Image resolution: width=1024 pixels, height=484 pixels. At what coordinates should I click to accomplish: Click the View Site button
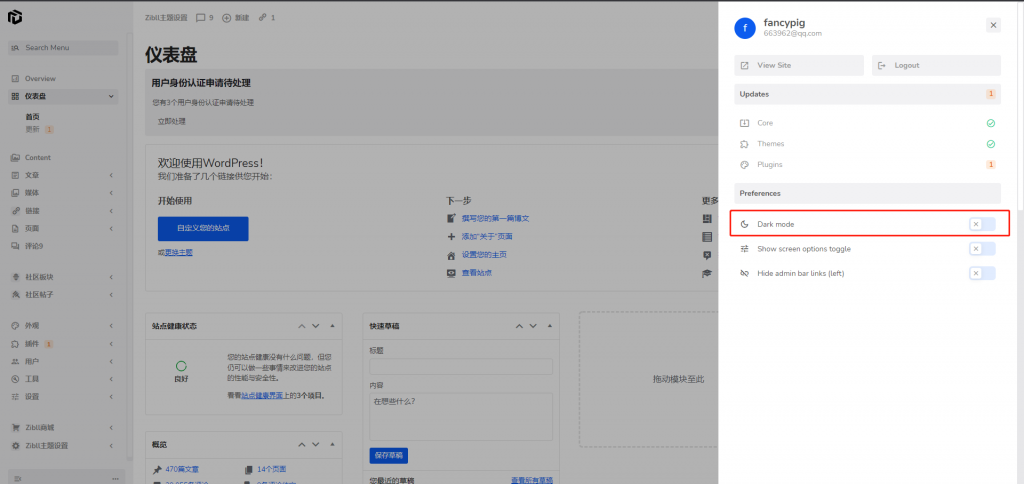coord(799,65)
